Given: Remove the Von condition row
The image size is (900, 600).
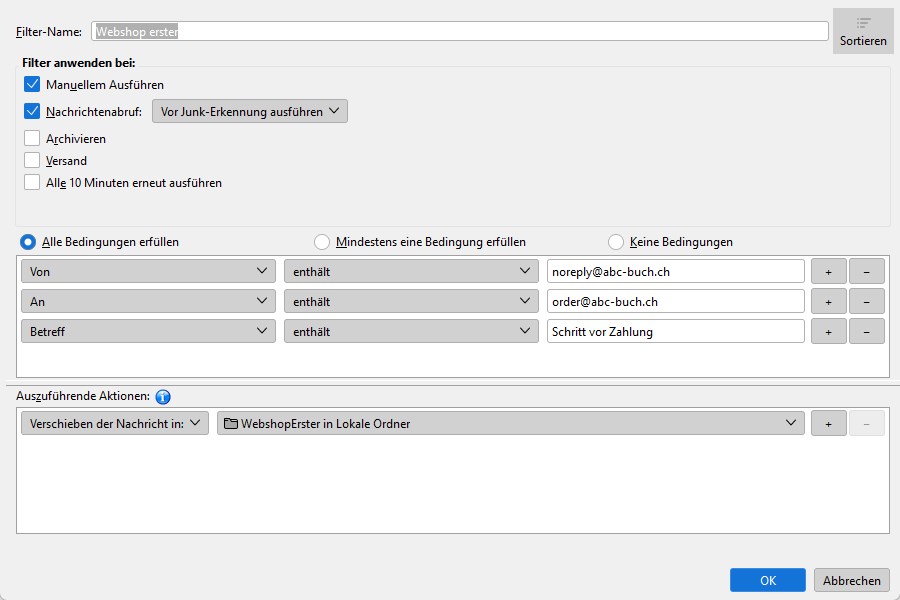Looking at the screenshot, I should [866, 271].
